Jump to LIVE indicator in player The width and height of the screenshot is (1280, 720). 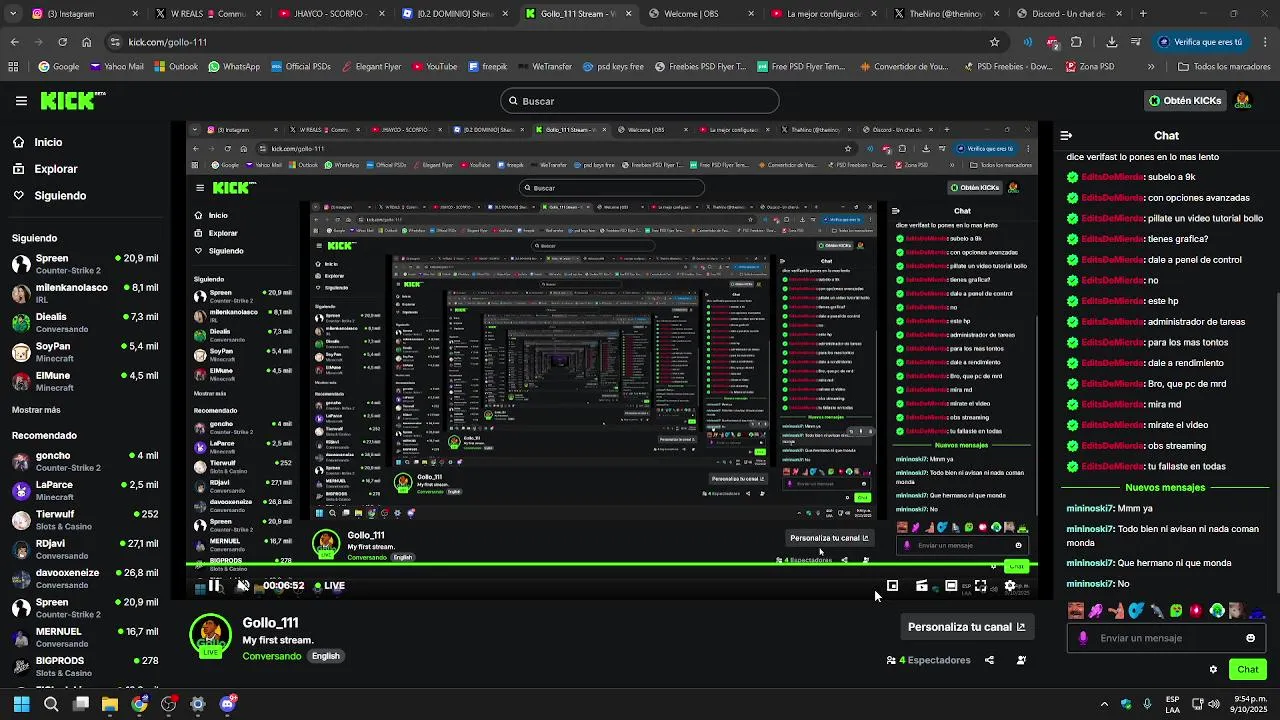pos(329,586)
